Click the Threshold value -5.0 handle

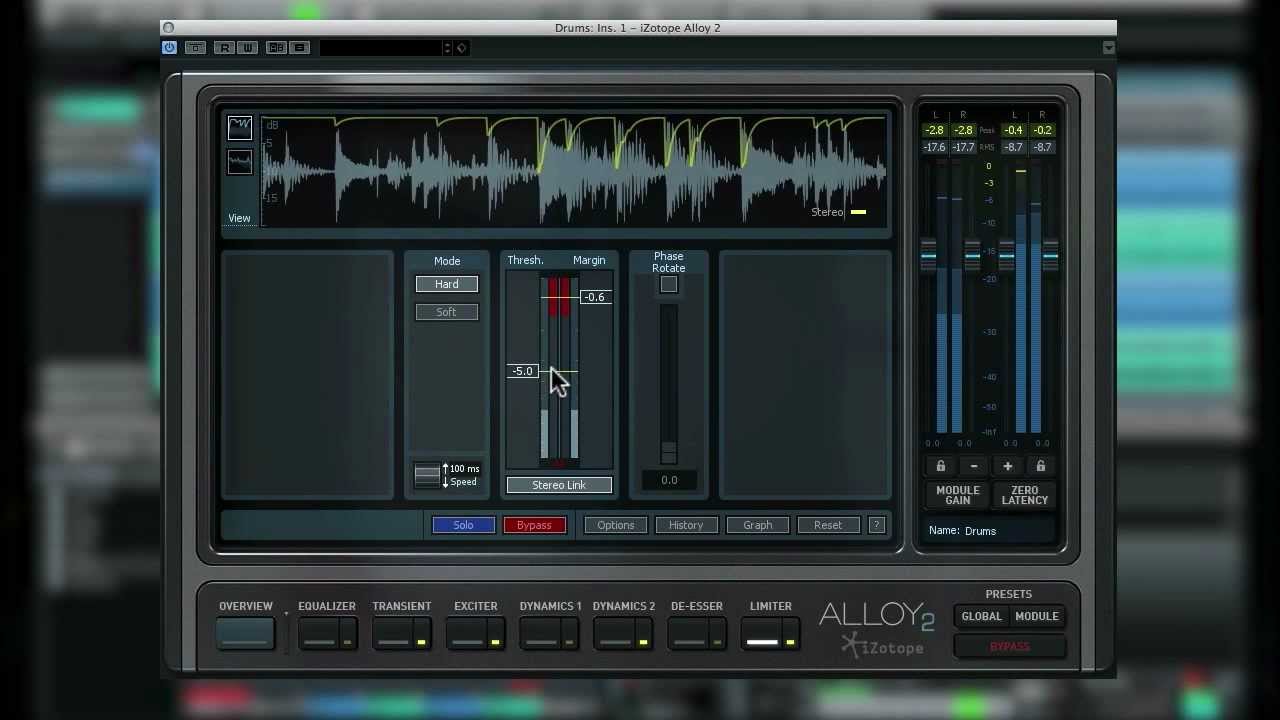coord(523,371)
